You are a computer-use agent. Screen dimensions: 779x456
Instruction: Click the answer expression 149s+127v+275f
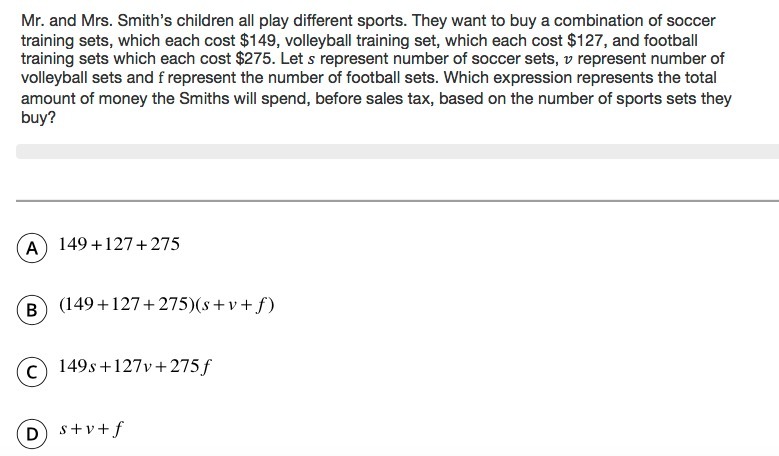pos(135,367)
